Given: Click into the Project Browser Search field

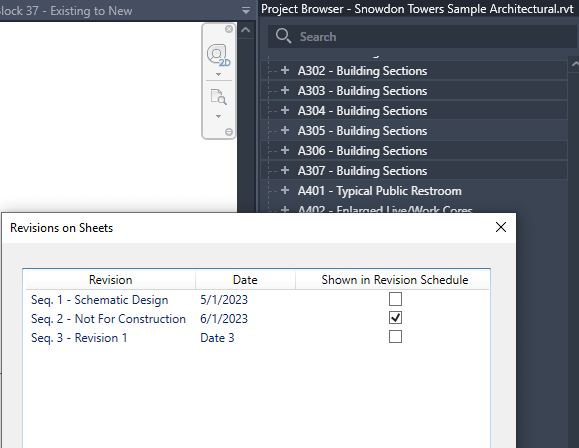Looking at the screenshot, I should pos(423,37).
